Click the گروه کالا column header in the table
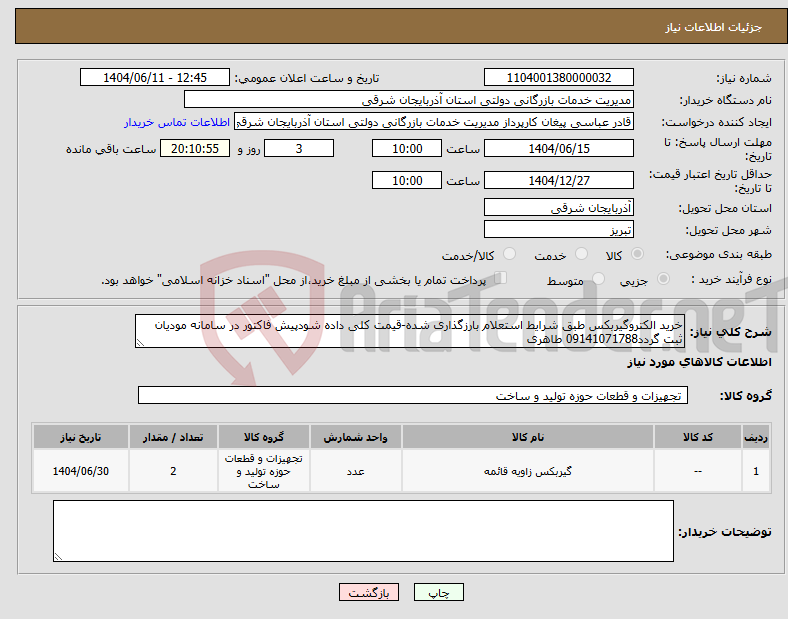 (264, 437)
